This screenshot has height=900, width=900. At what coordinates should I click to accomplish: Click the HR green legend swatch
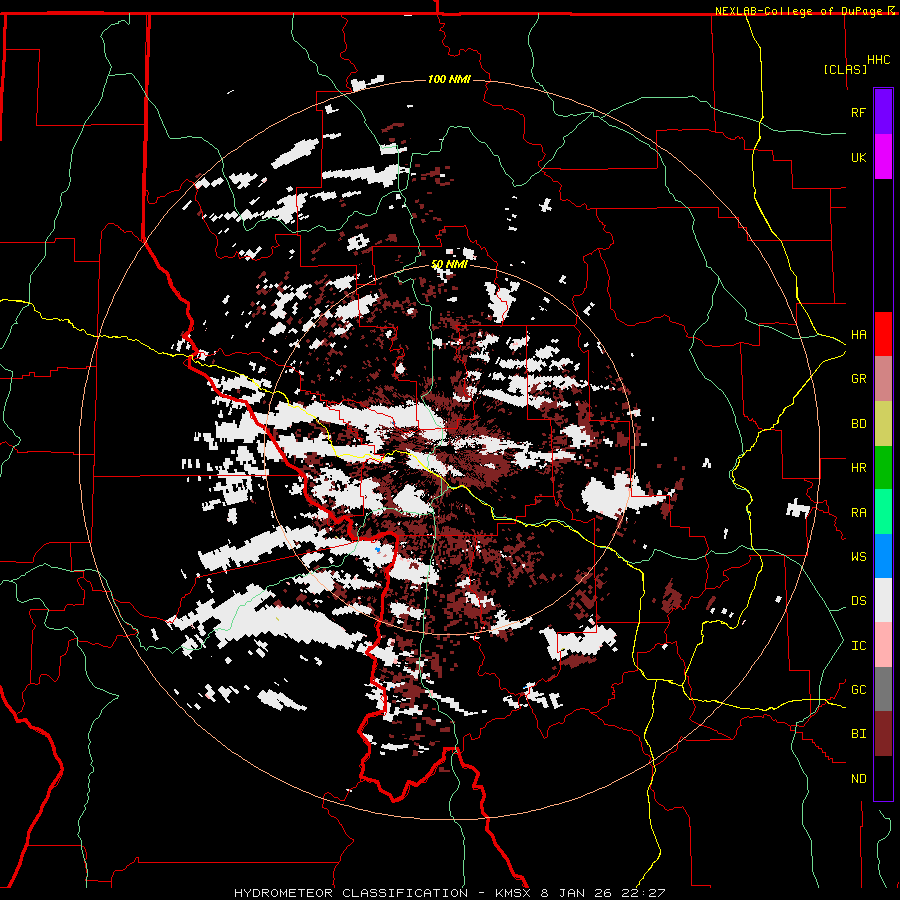coord(883,468)
